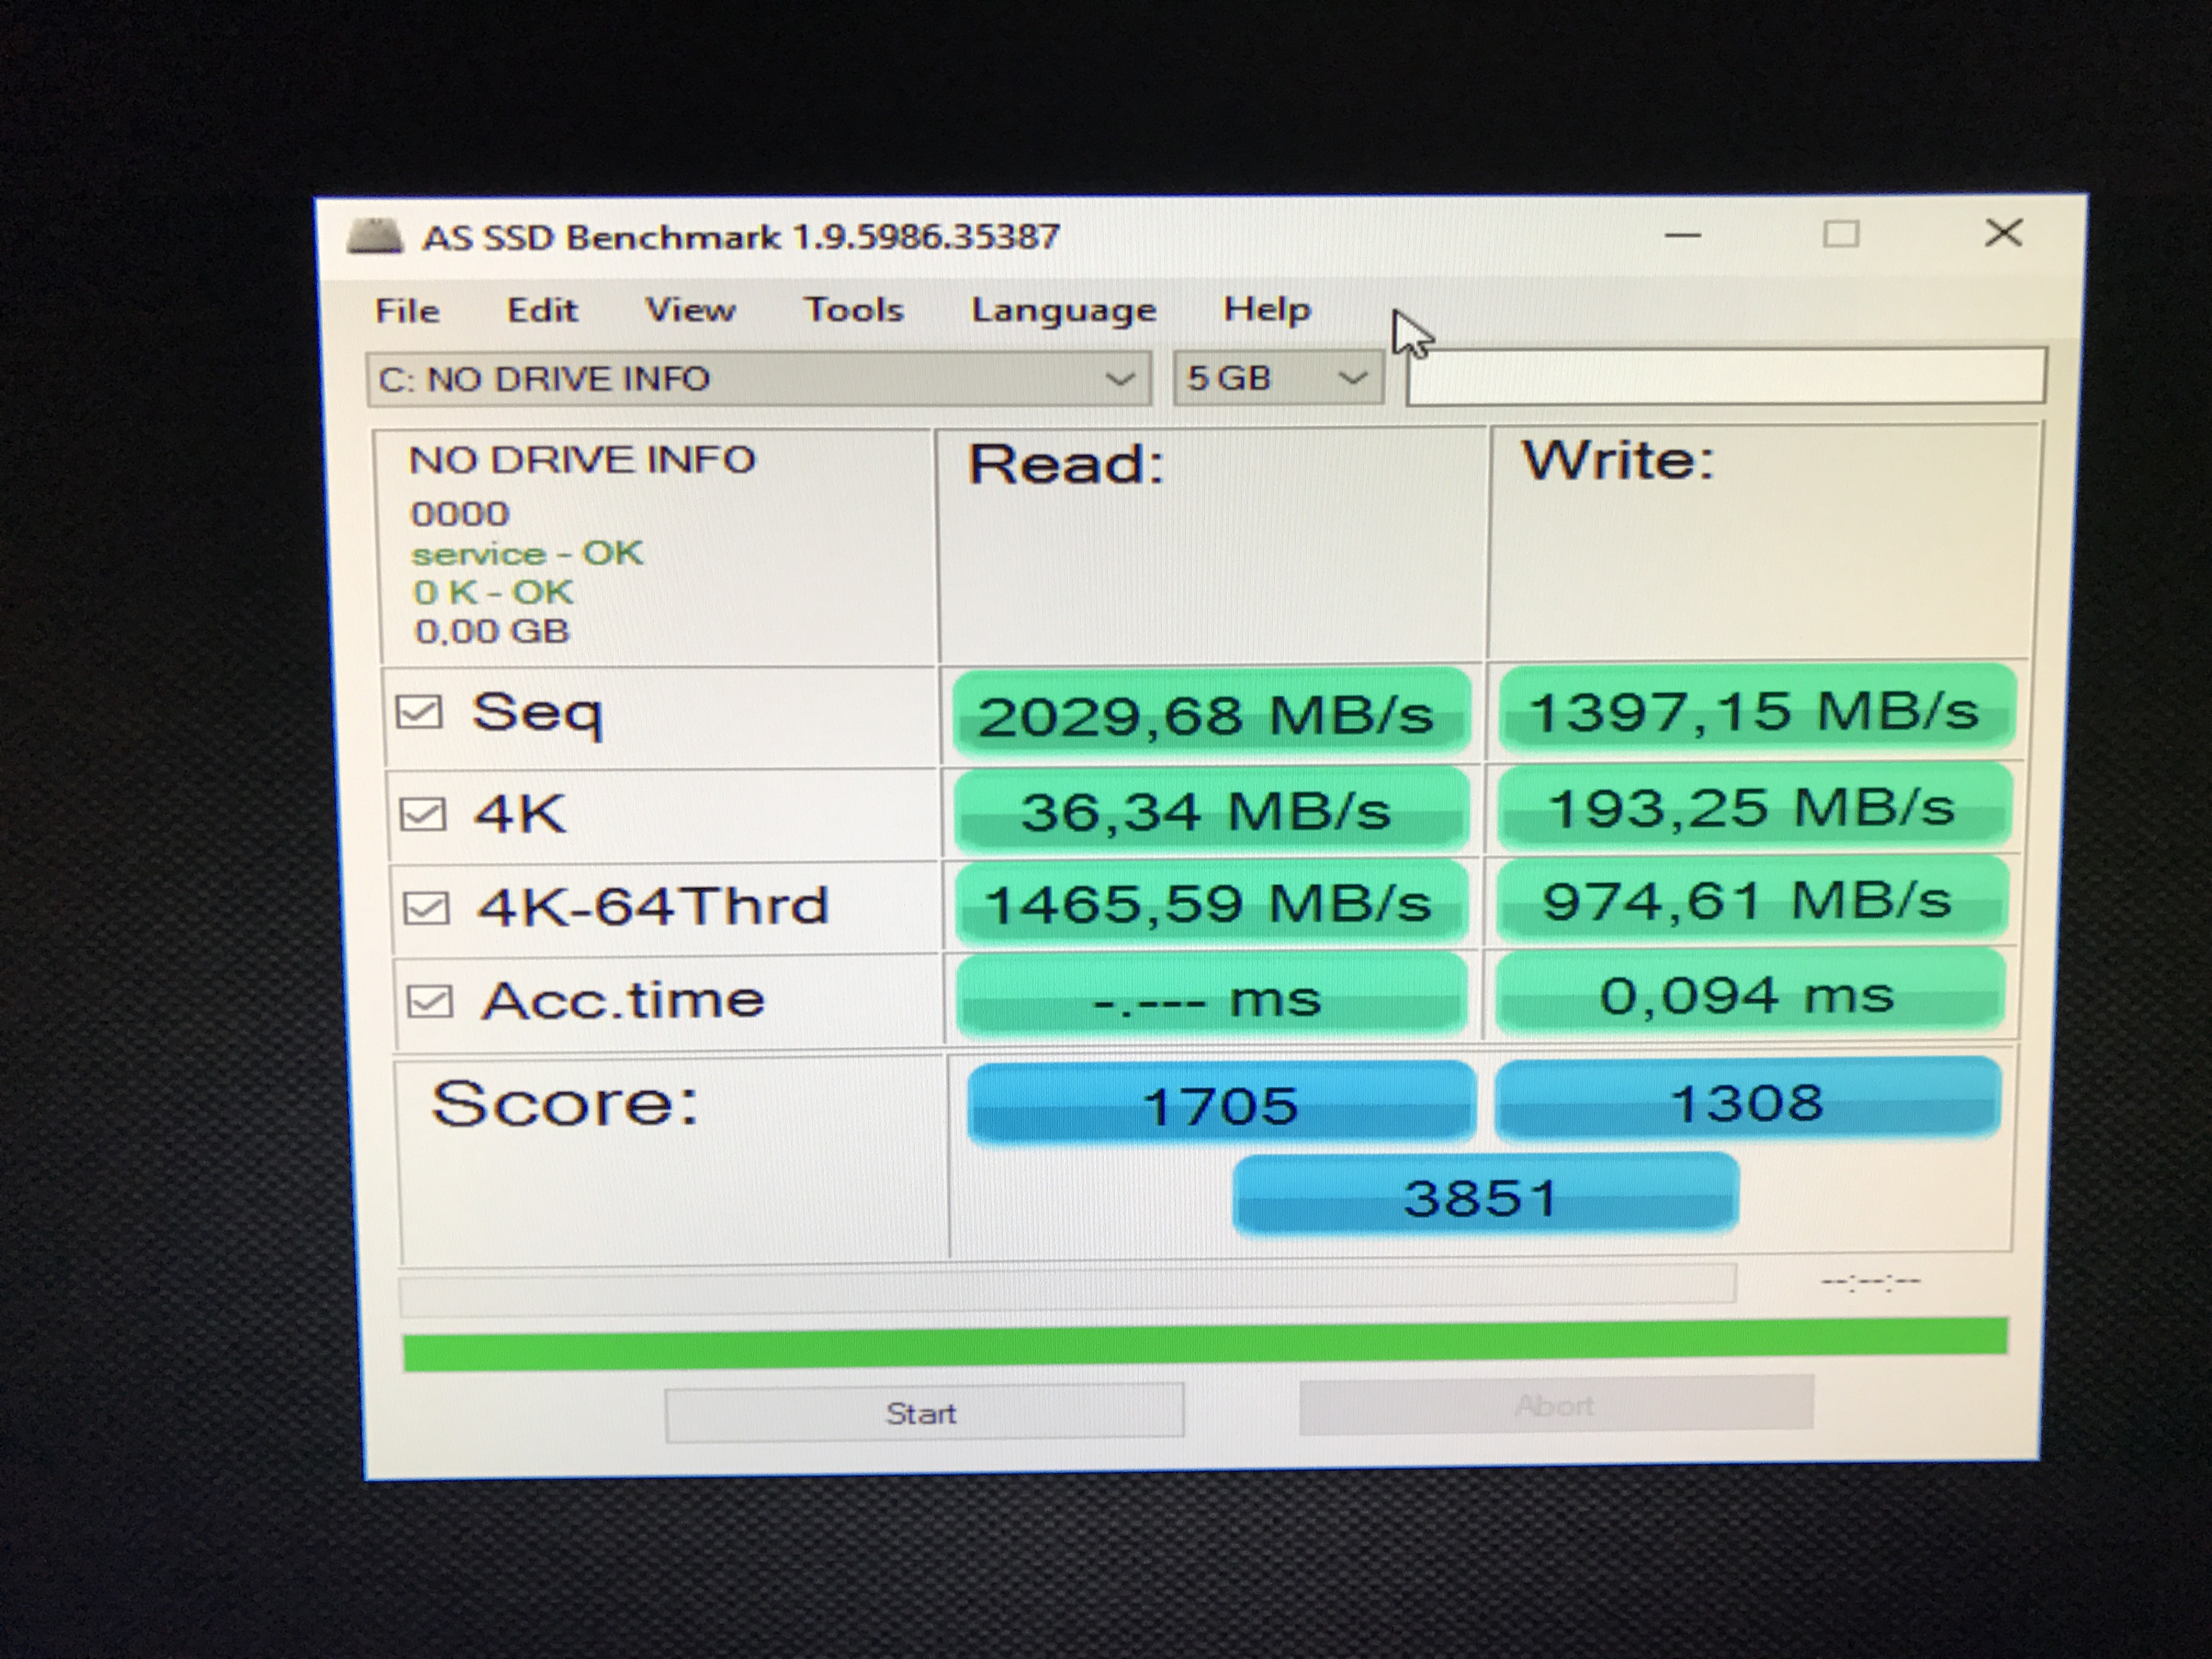Click the 0000 firmware text
The width and height of the screenshot is (2212, 1659).
coord(460,514)
